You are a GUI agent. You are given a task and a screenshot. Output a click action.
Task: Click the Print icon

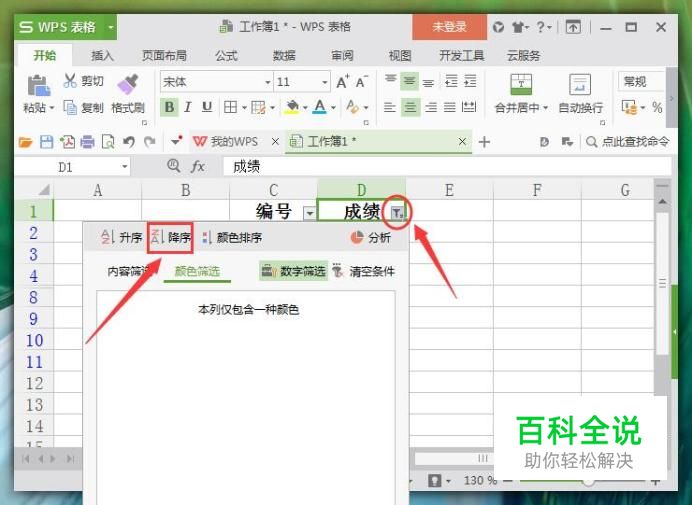(x=87, y=142)
